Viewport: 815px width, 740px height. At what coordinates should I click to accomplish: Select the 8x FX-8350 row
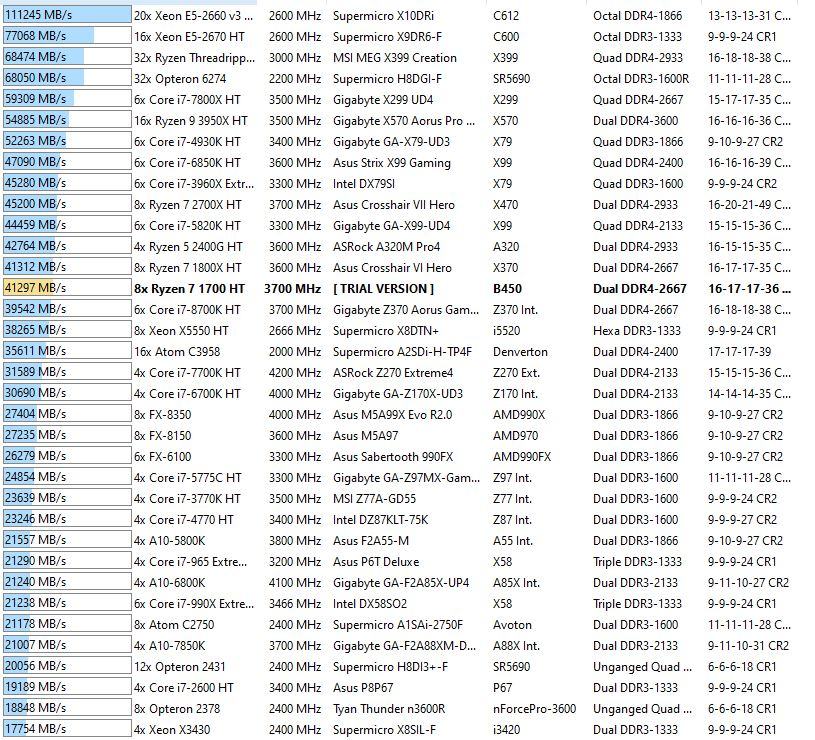pos(397,415)
